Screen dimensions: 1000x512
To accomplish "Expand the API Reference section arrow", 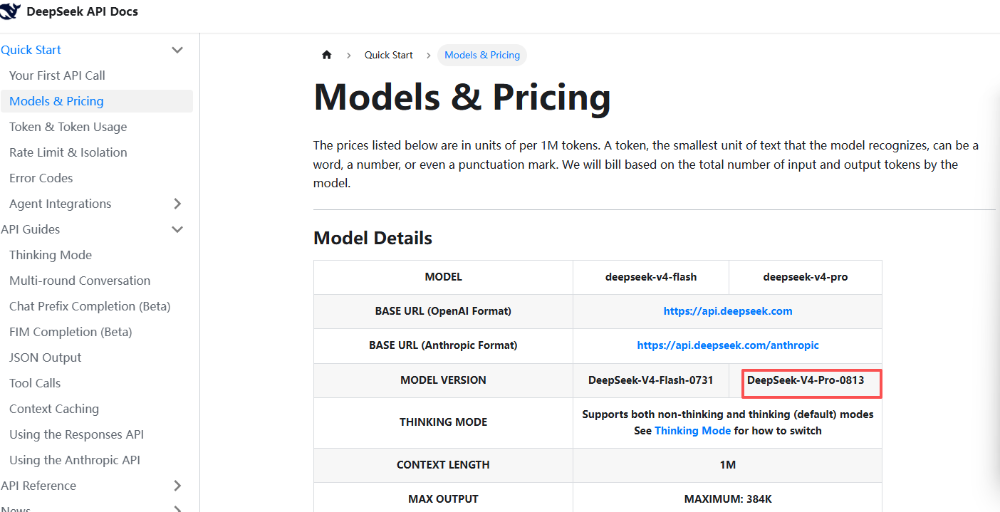I will [177, 486].
